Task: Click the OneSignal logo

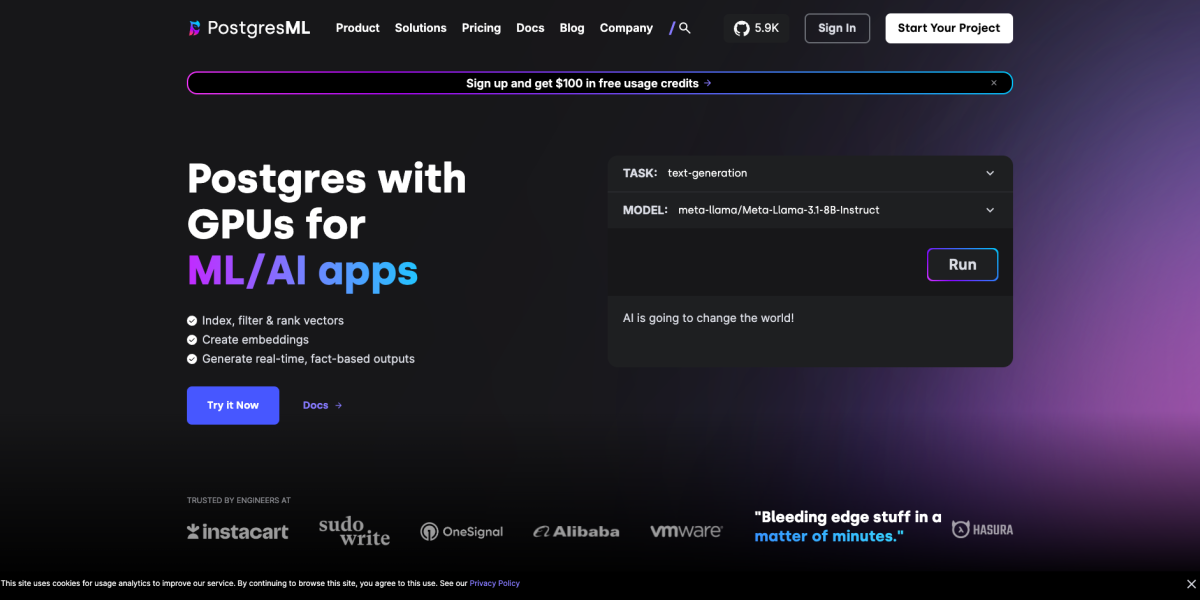Action: (461, 532)
